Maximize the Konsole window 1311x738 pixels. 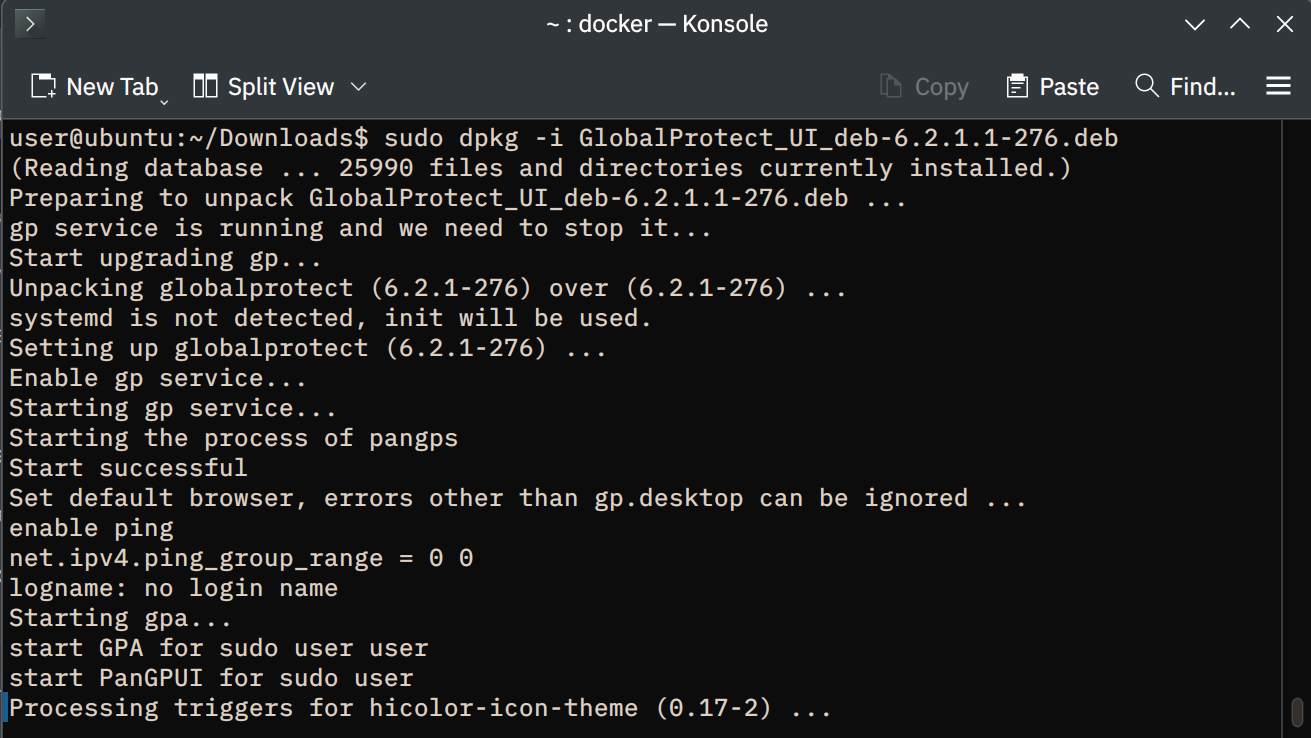(1240, 24)
